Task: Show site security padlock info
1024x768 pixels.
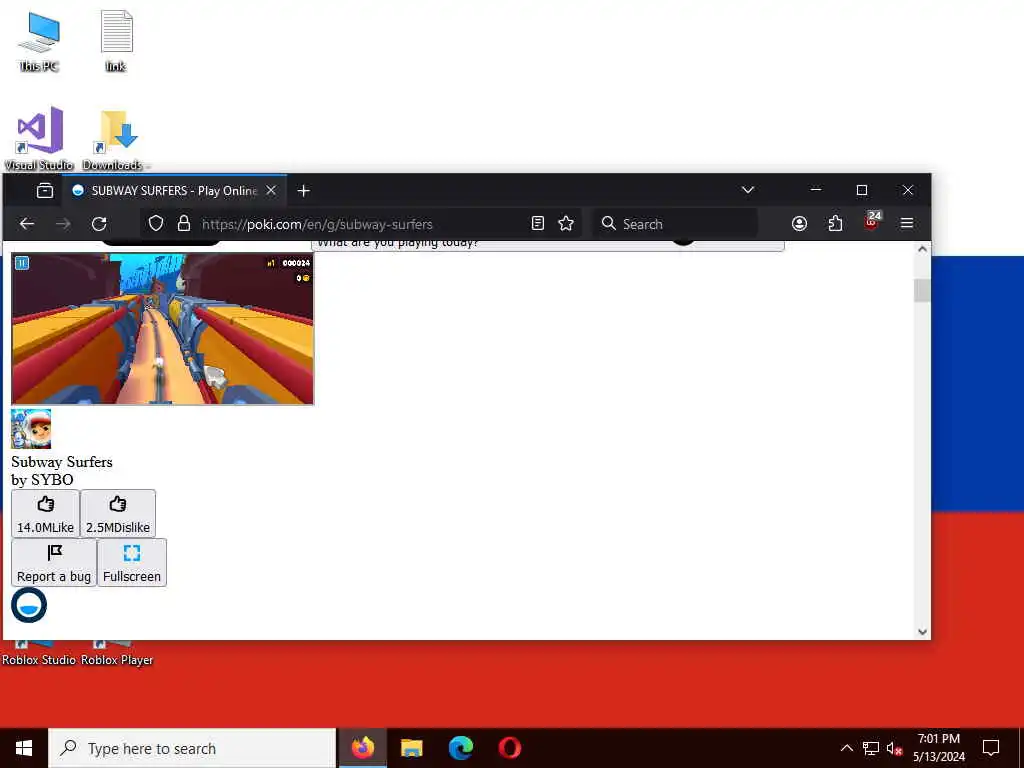Action: 184,224
